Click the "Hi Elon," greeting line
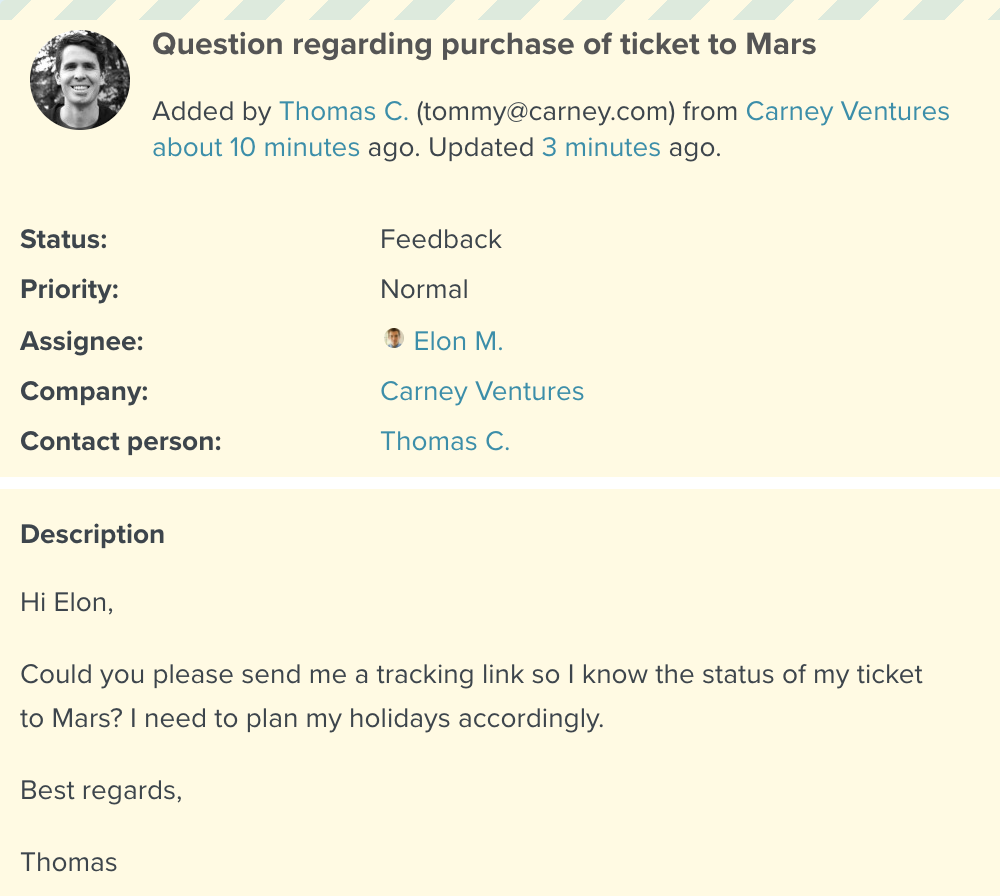 (67, 602)
